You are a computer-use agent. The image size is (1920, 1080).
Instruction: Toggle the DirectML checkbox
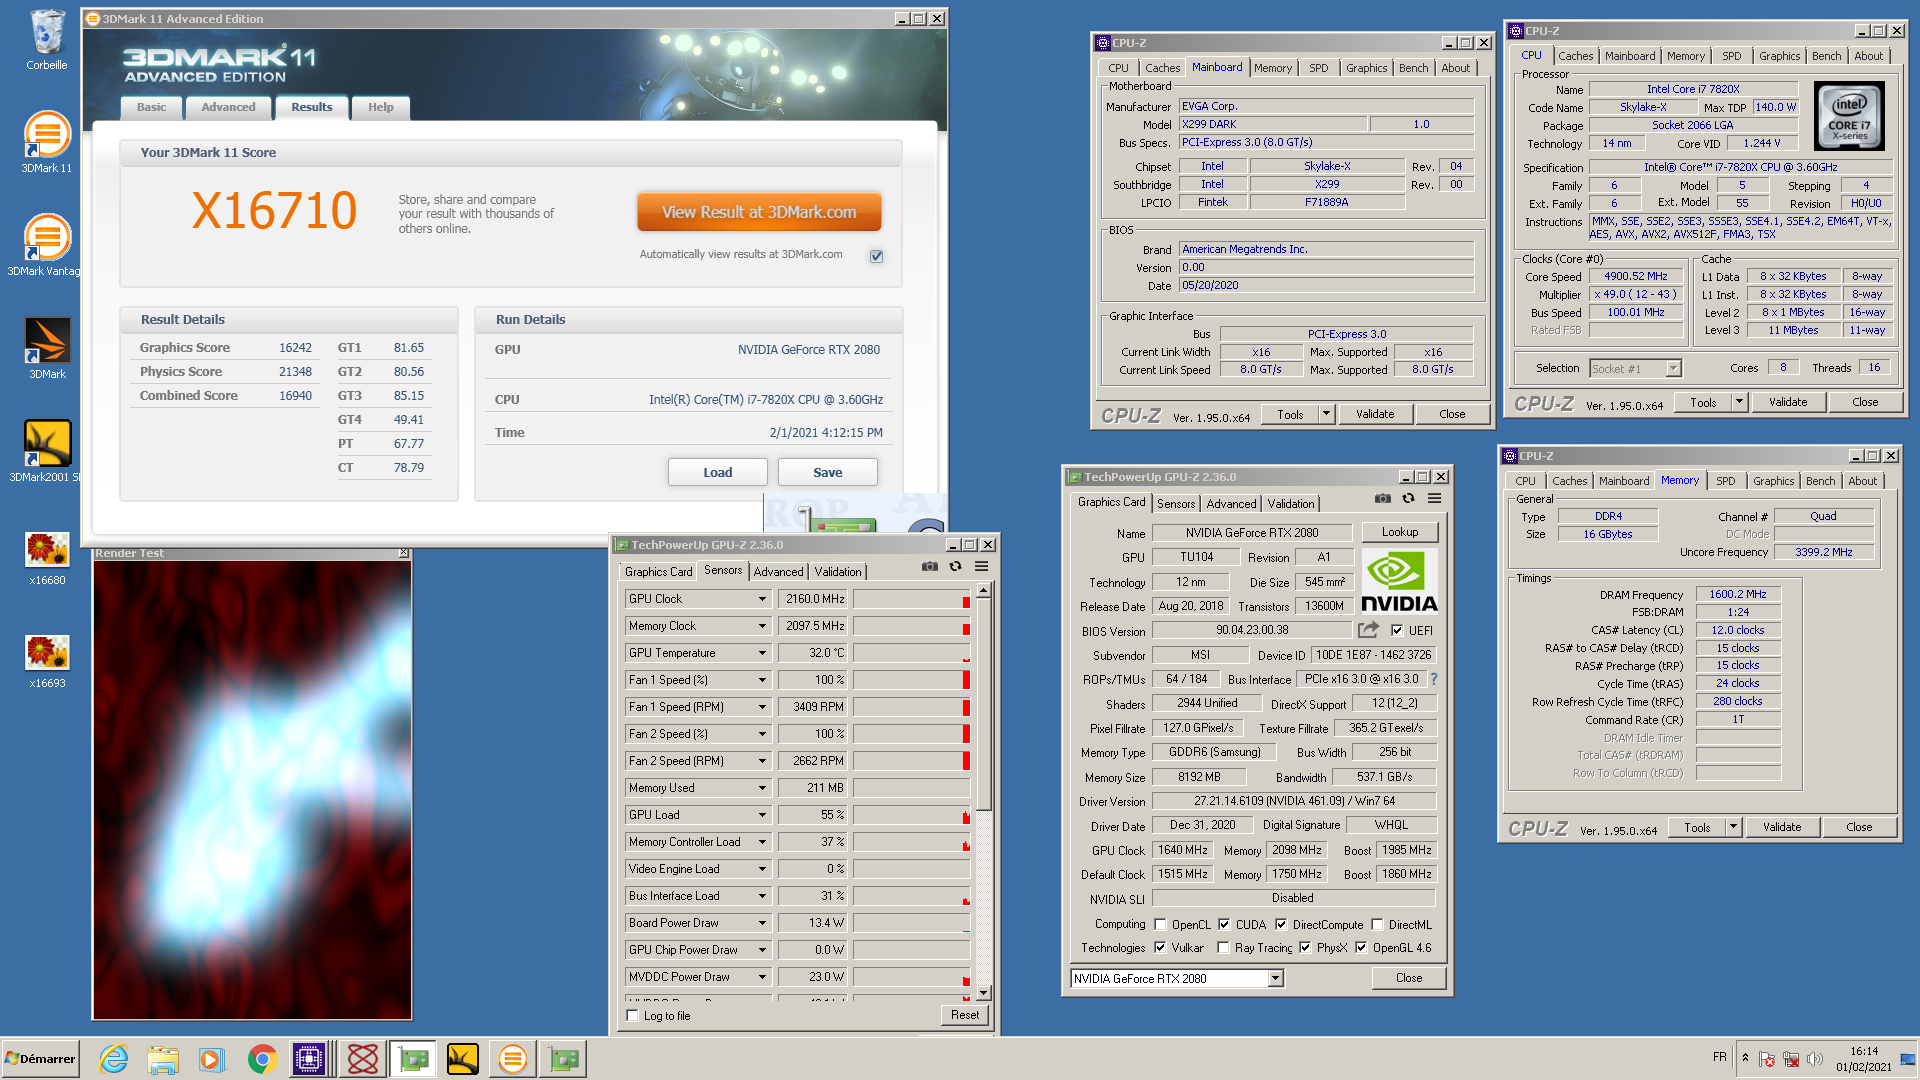[x=1377, y=925]
